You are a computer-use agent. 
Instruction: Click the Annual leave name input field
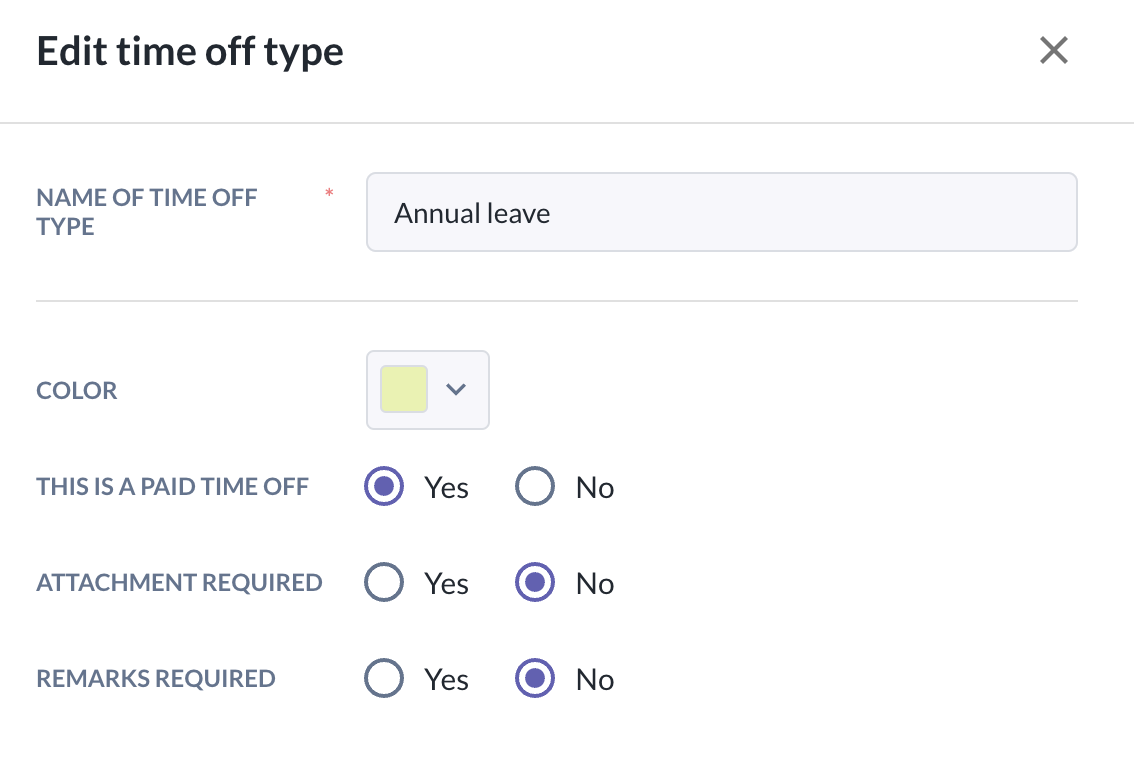click(721, 212)
